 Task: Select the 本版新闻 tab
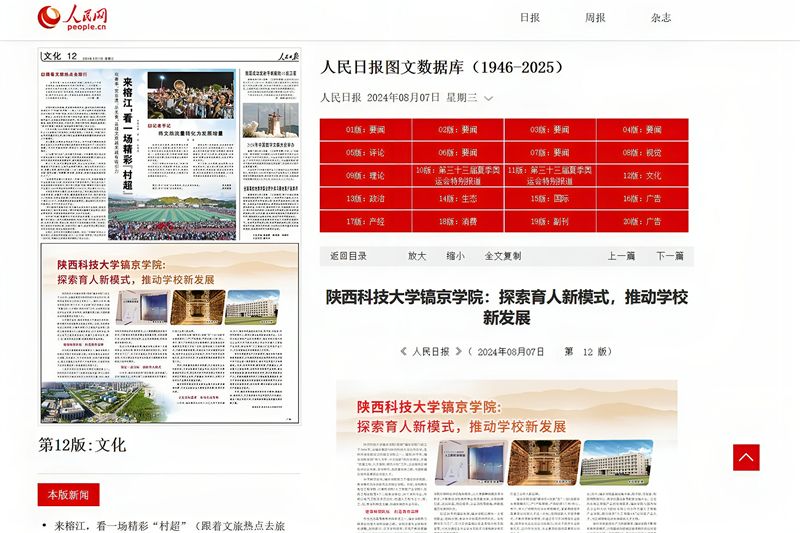click(69, 495)
